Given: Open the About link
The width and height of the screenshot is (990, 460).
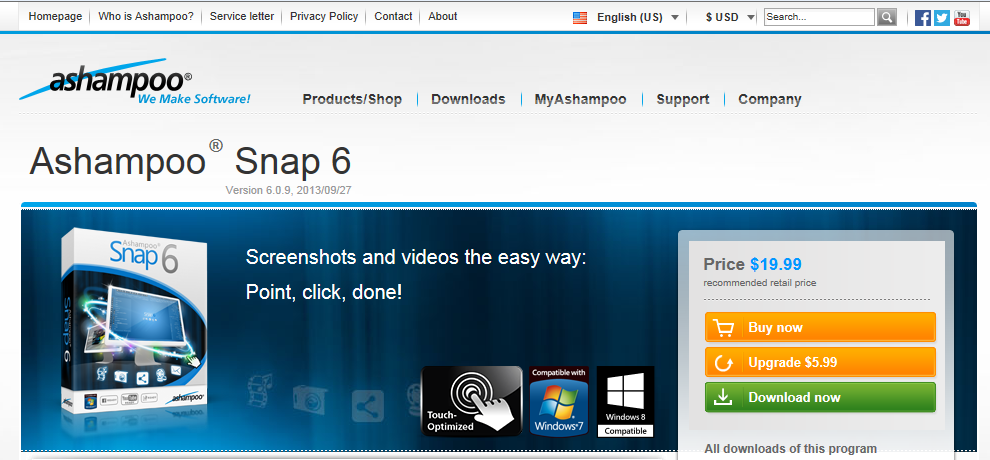Looking at the screenshot, I should pyautogui.click(x=443, y=16).
